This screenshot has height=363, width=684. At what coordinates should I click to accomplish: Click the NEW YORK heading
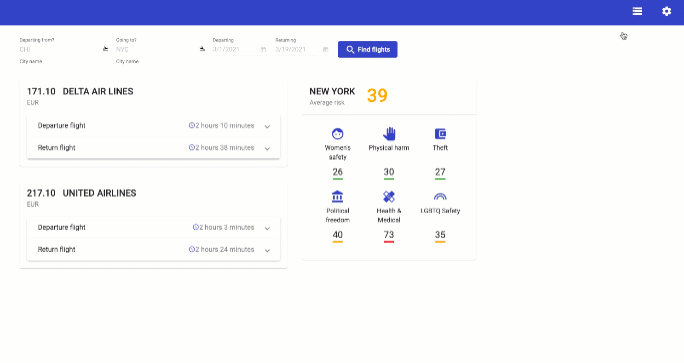(332, 91)
